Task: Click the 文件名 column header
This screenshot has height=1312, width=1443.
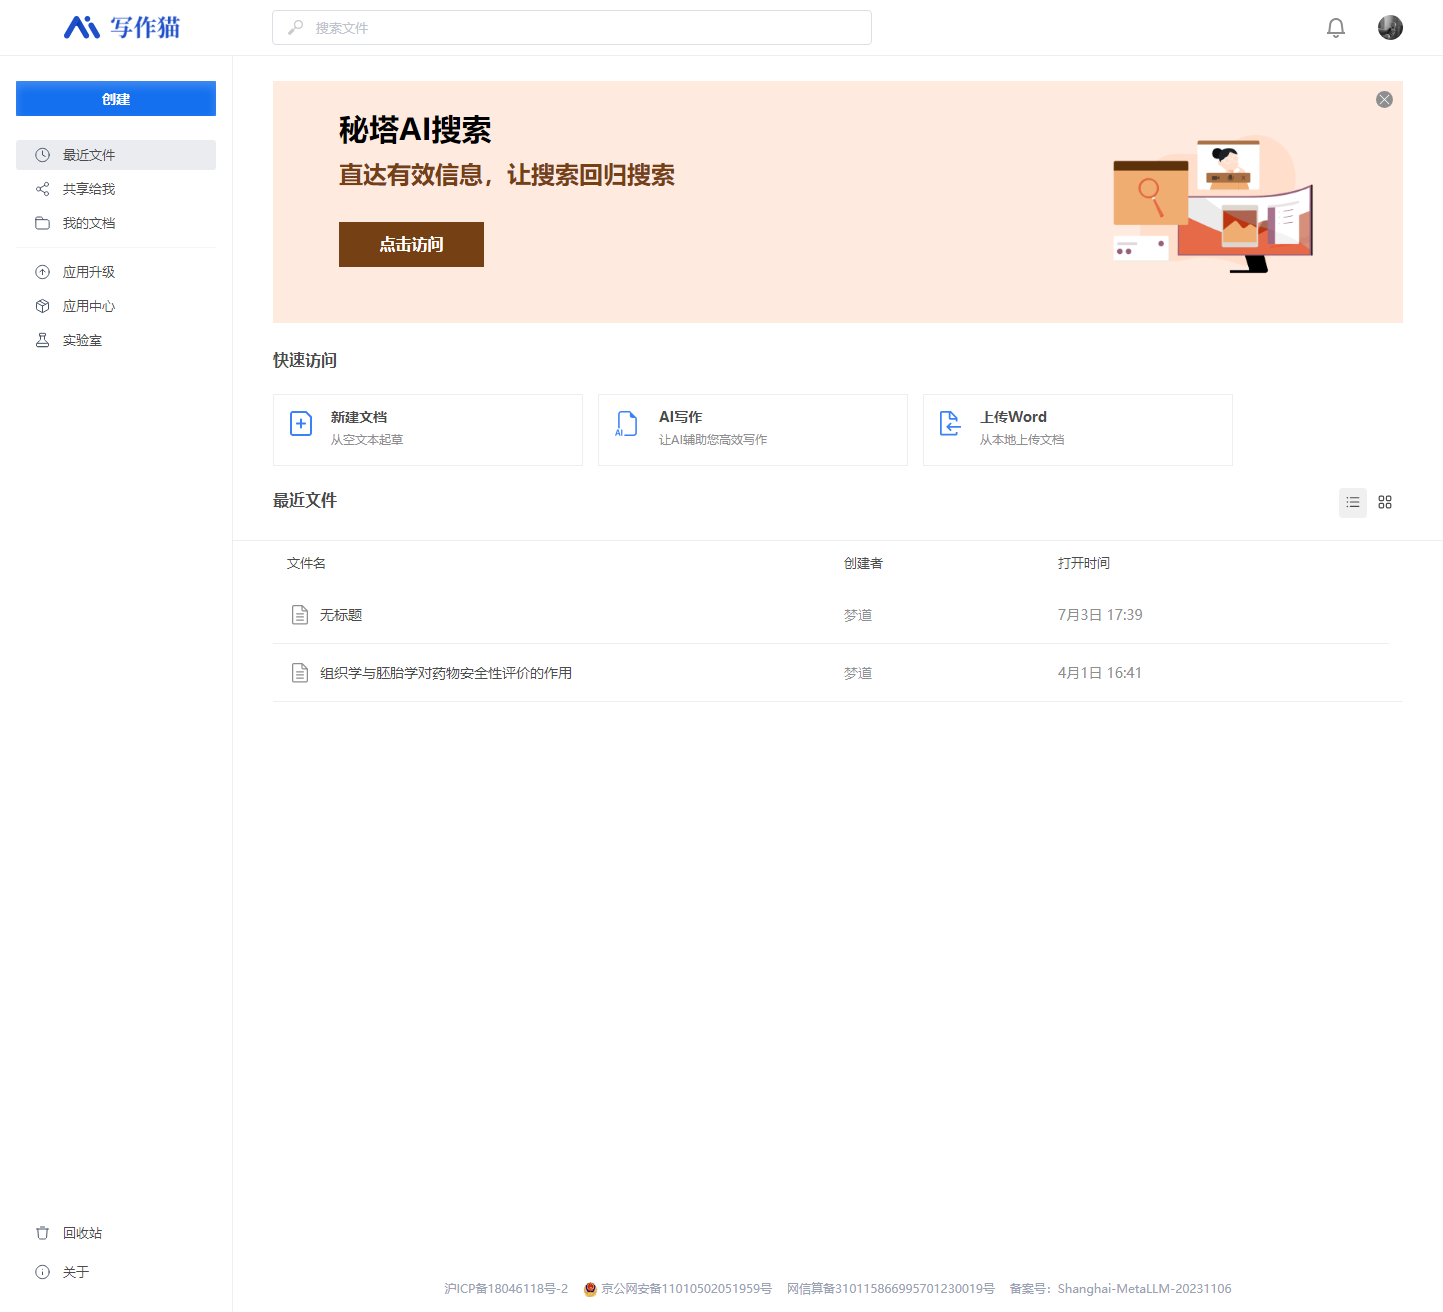Action: [306, 563]
